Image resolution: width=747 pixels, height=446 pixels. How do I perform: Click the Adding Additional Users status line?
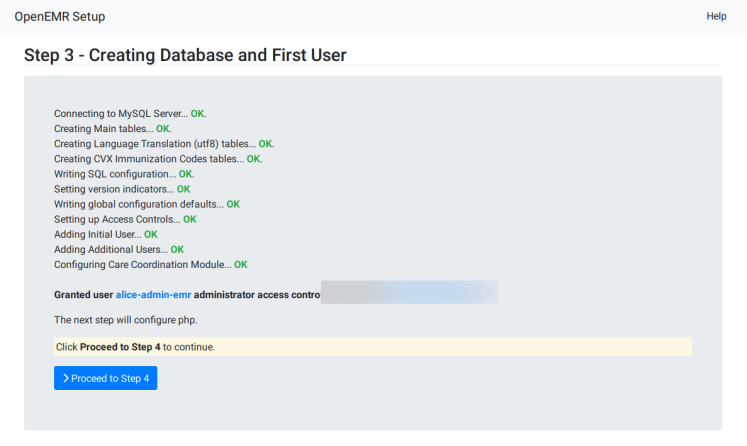click(118, 249)
